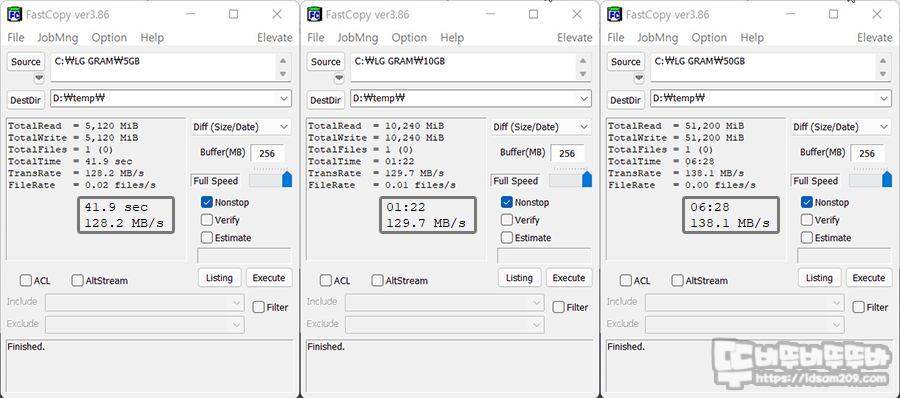The height and width of the screenshot is (398, 900).
Task: Tick AltStream checkbox in 50GB window
Action: (x=678, y=281)
